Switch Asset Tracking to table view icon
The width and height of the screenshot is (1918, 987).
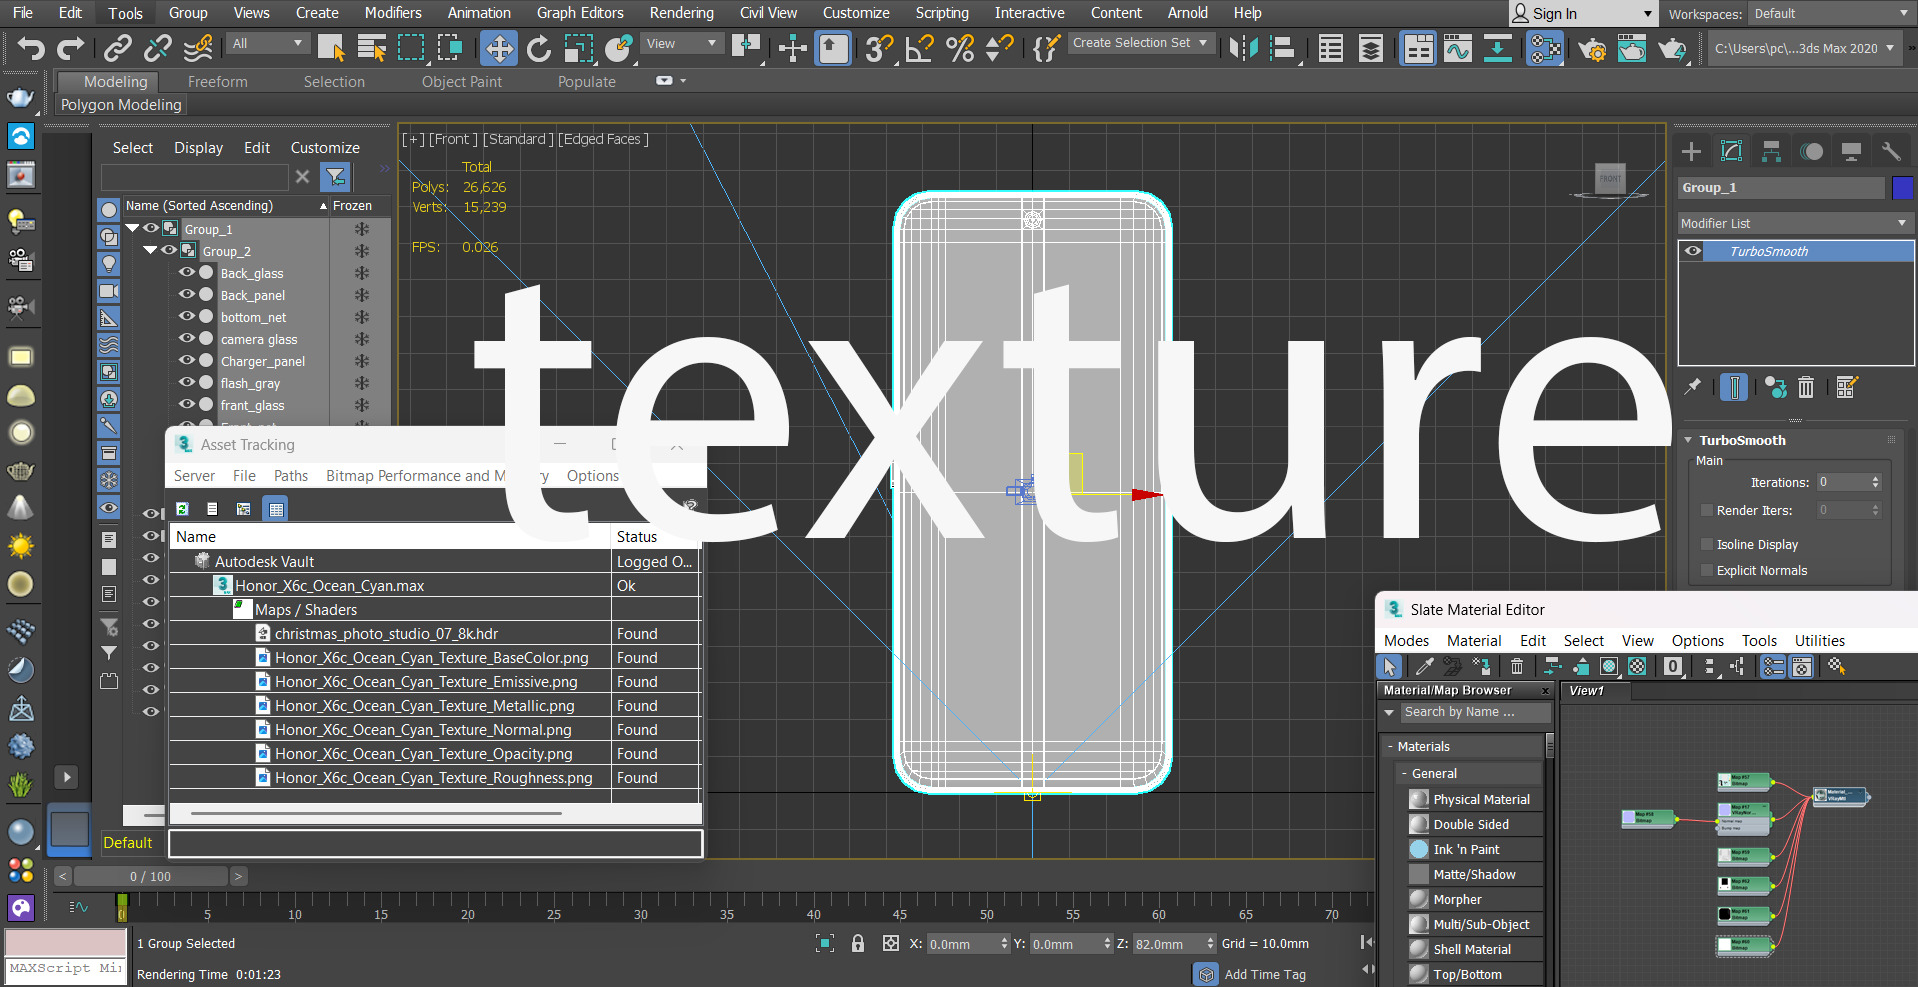[x=276, y=509]
